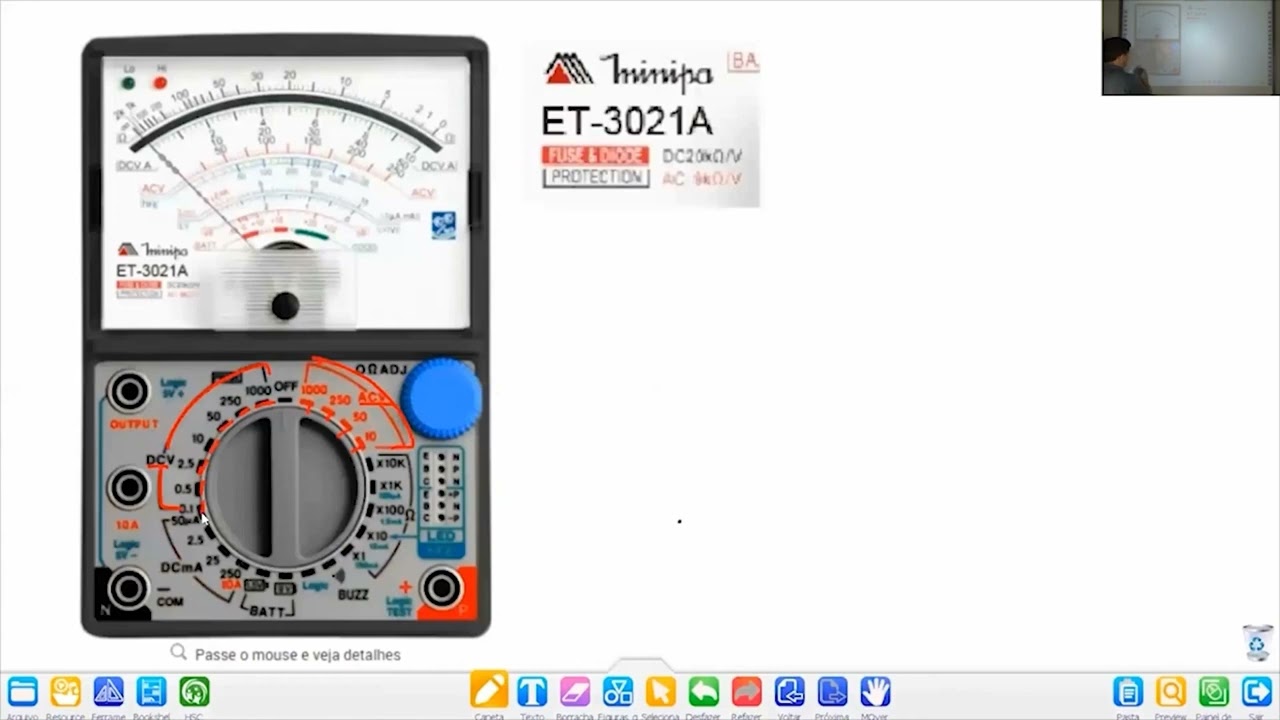1280x720 pixels.
Task: Open the green HSC globe icon
Action: (194, 692)
